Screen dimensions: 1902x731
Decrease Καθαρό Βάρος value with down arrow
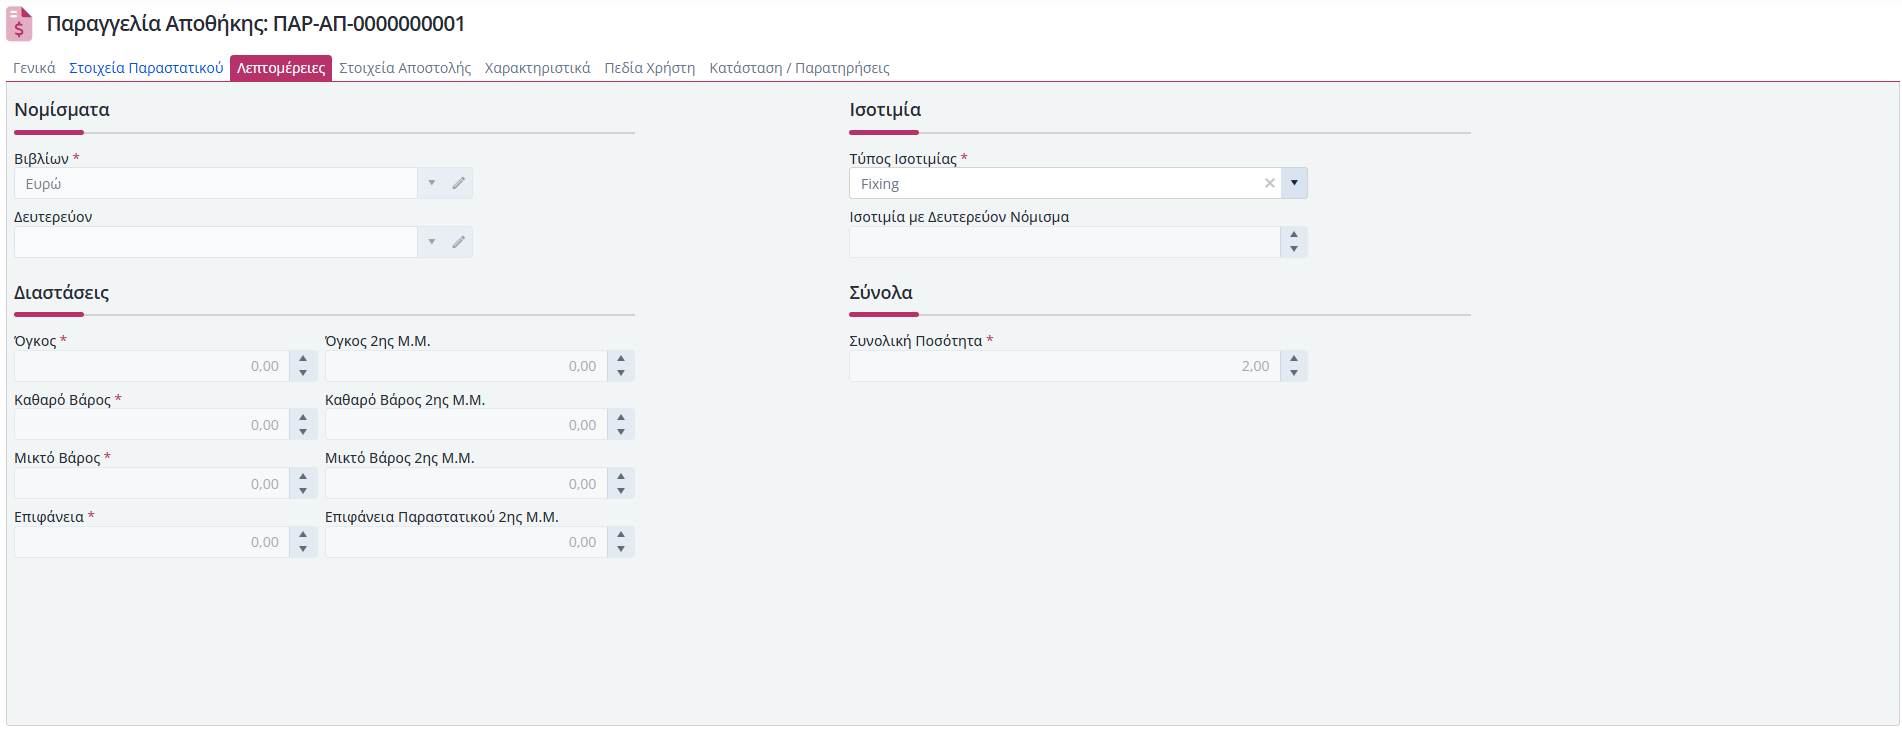[303, 432]
